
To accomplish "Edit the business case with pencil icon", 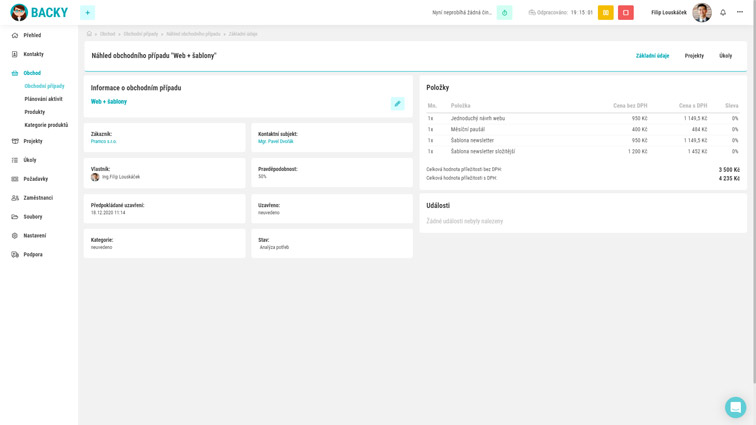I will pos(397,103).
